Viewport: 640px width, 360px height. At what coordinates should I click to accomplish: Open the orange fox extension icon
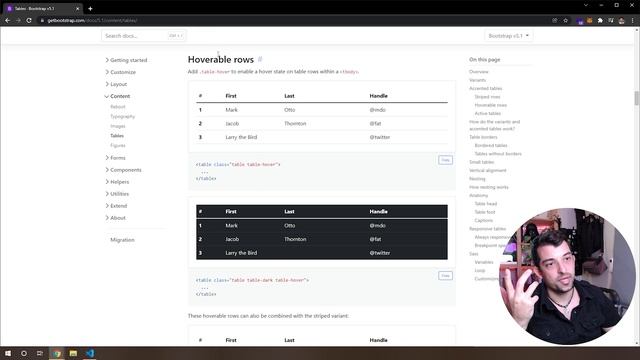(590, 20)
